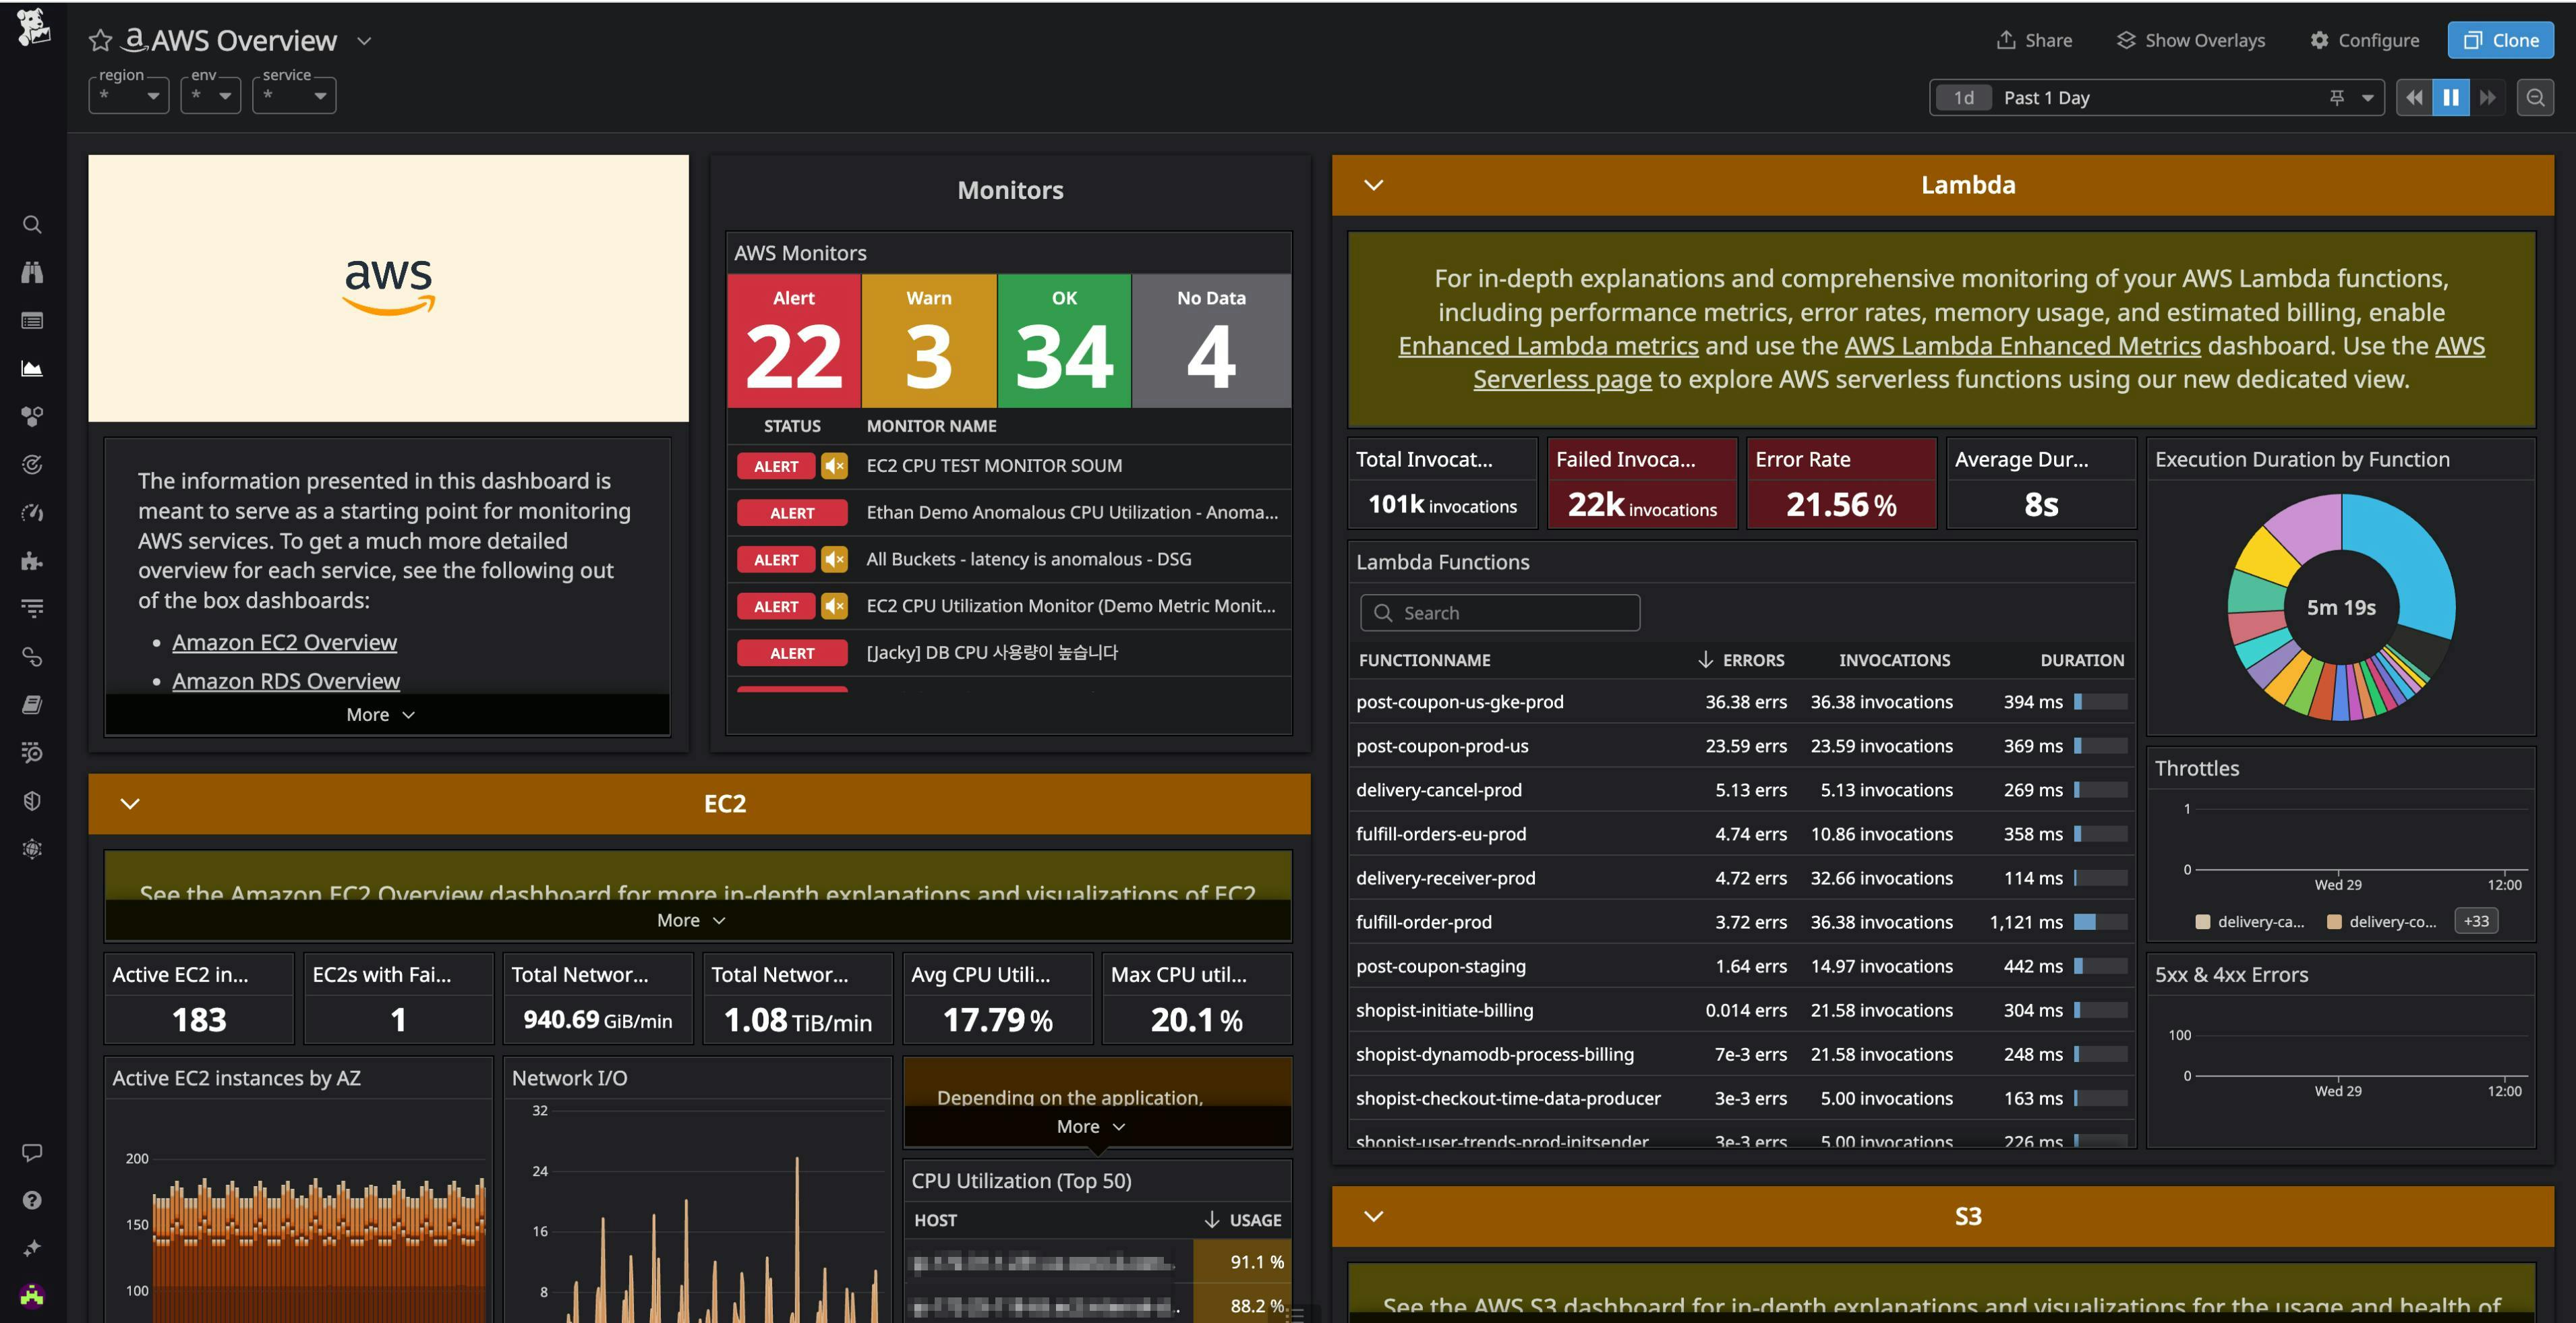2576x1323 pixels.
Task: Open the Dashboards chart icon in the sidebar
Action: 32,369
